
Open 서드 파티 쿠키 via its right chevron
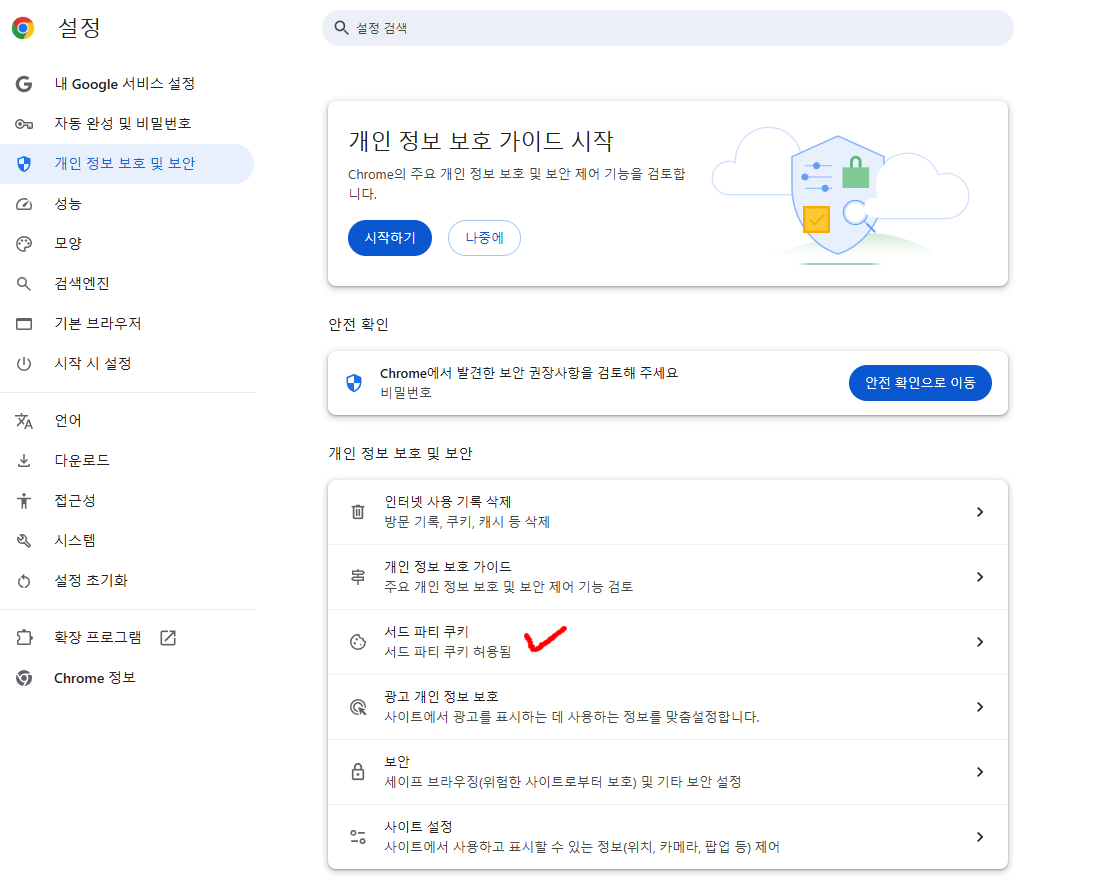(x=980, y=642)
